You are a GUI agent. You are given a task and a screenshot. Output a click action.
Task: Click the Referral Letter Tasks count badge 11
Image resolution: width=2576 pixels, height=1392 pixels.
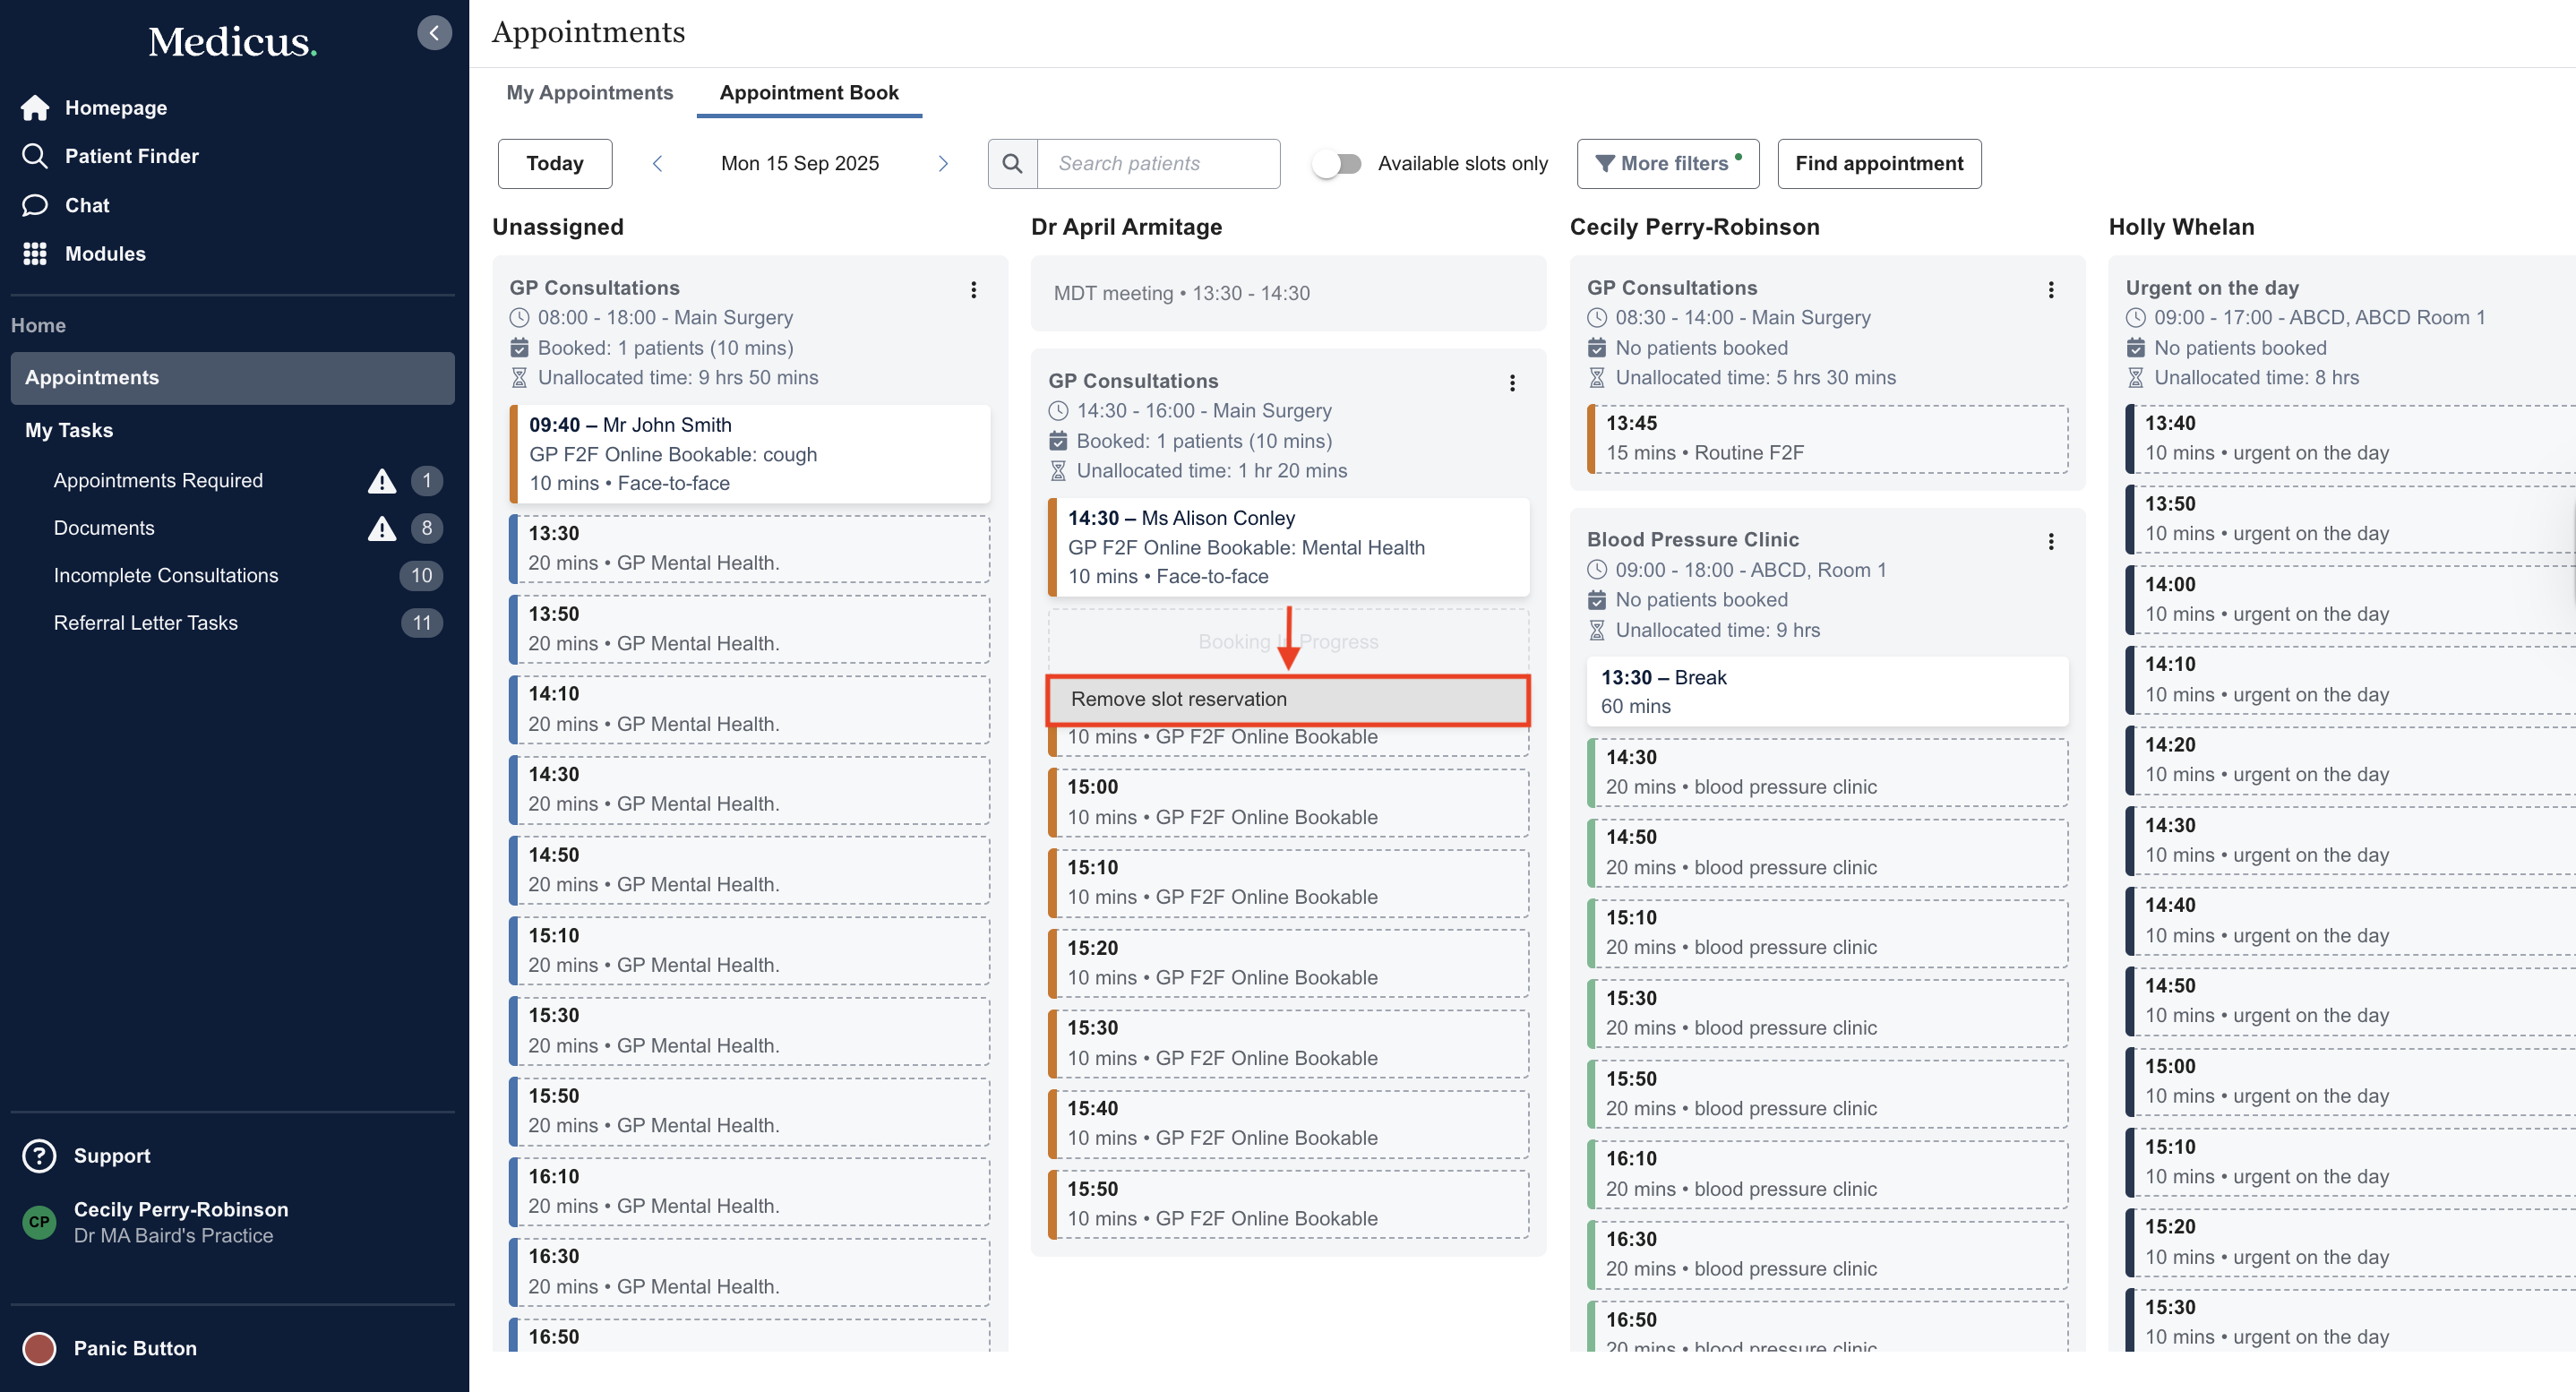pos(421,622)
